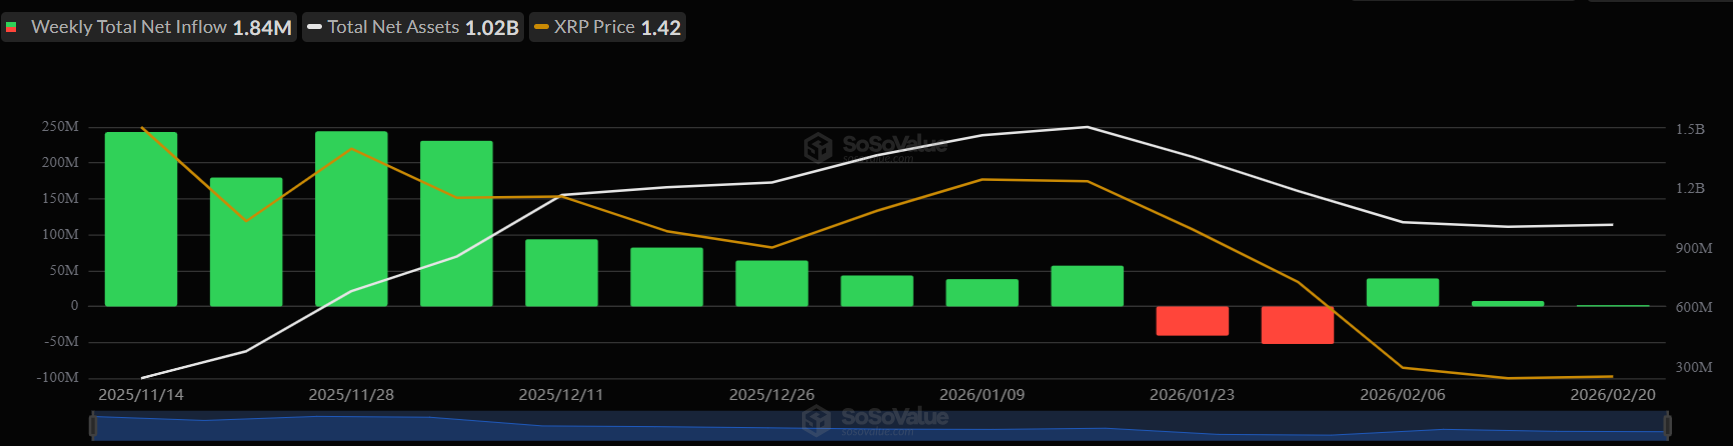Viewport: 1733px width, 446px height.
Task: Click the 1.5B right axis label
Action: pyautogui.click(x=1690, y=129)
